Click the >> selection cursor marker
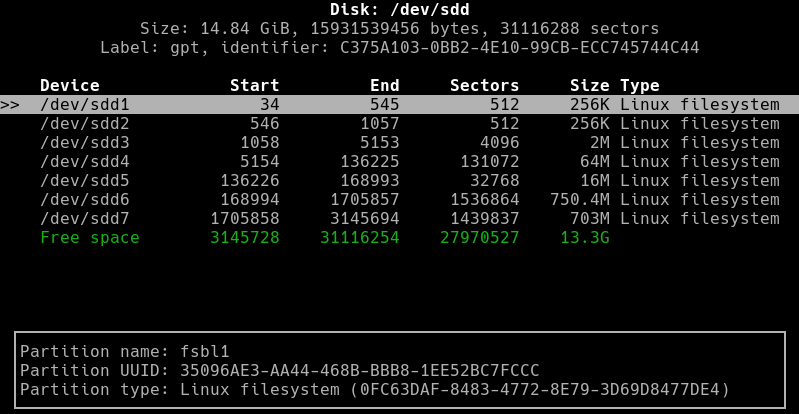 [x=10, y=105]
